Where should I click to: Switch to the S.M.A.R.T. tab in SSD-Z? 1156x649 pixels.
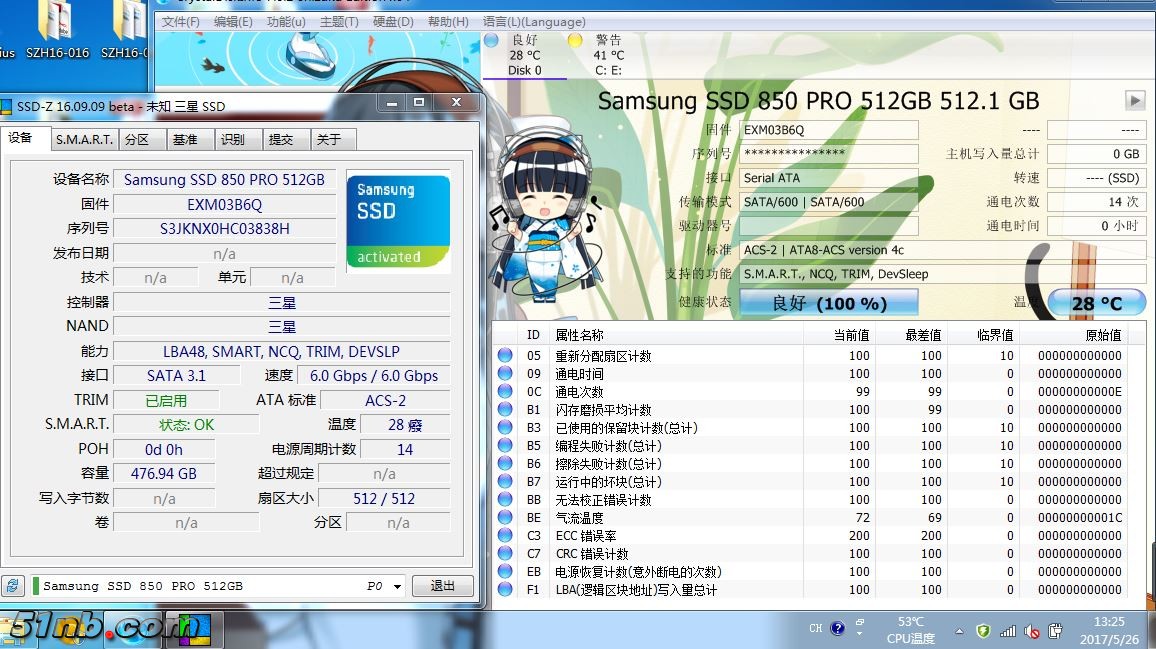click(83, 139)
